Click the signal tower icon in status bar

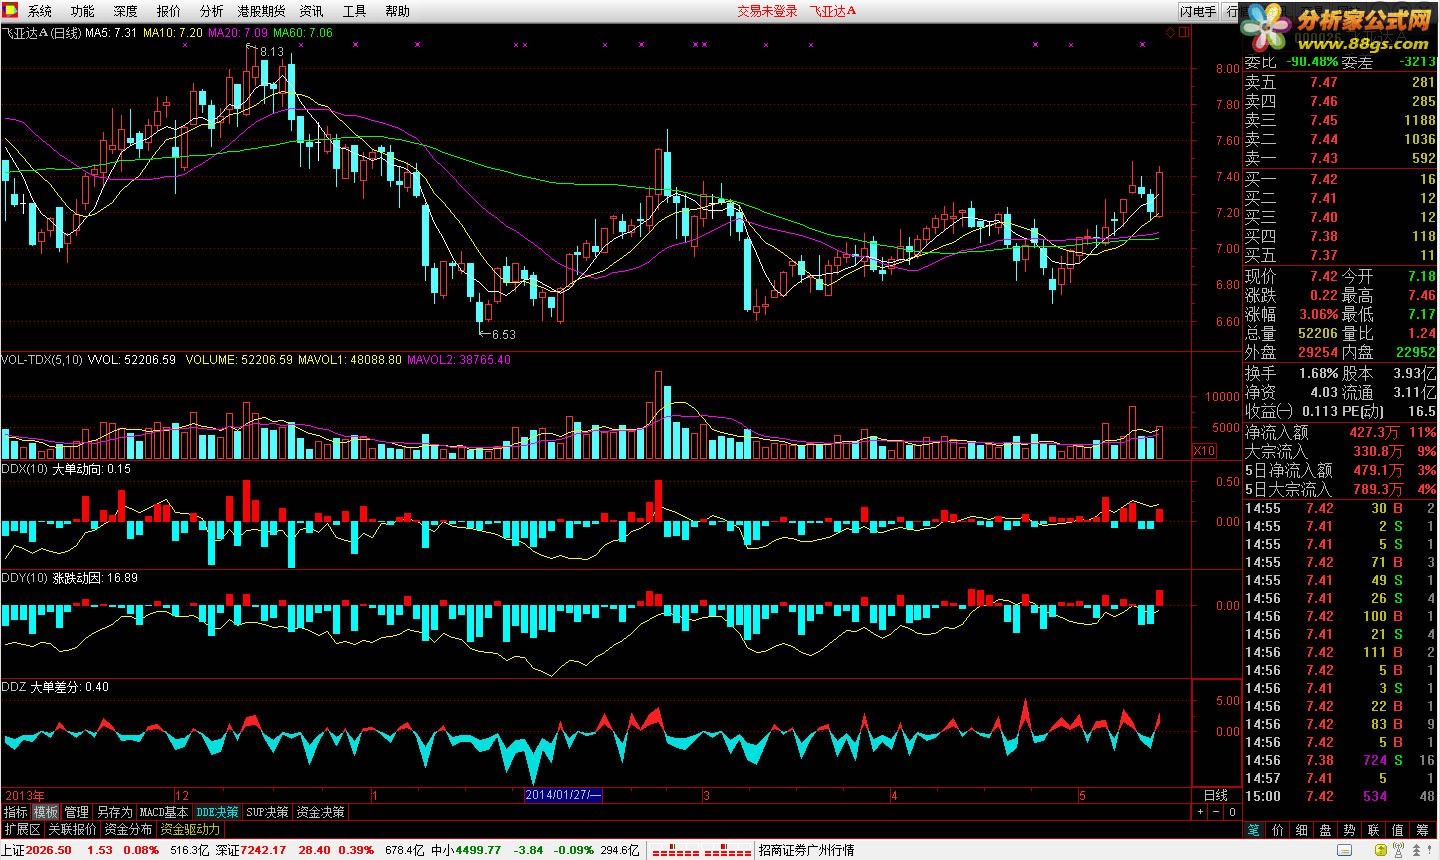1398,850
